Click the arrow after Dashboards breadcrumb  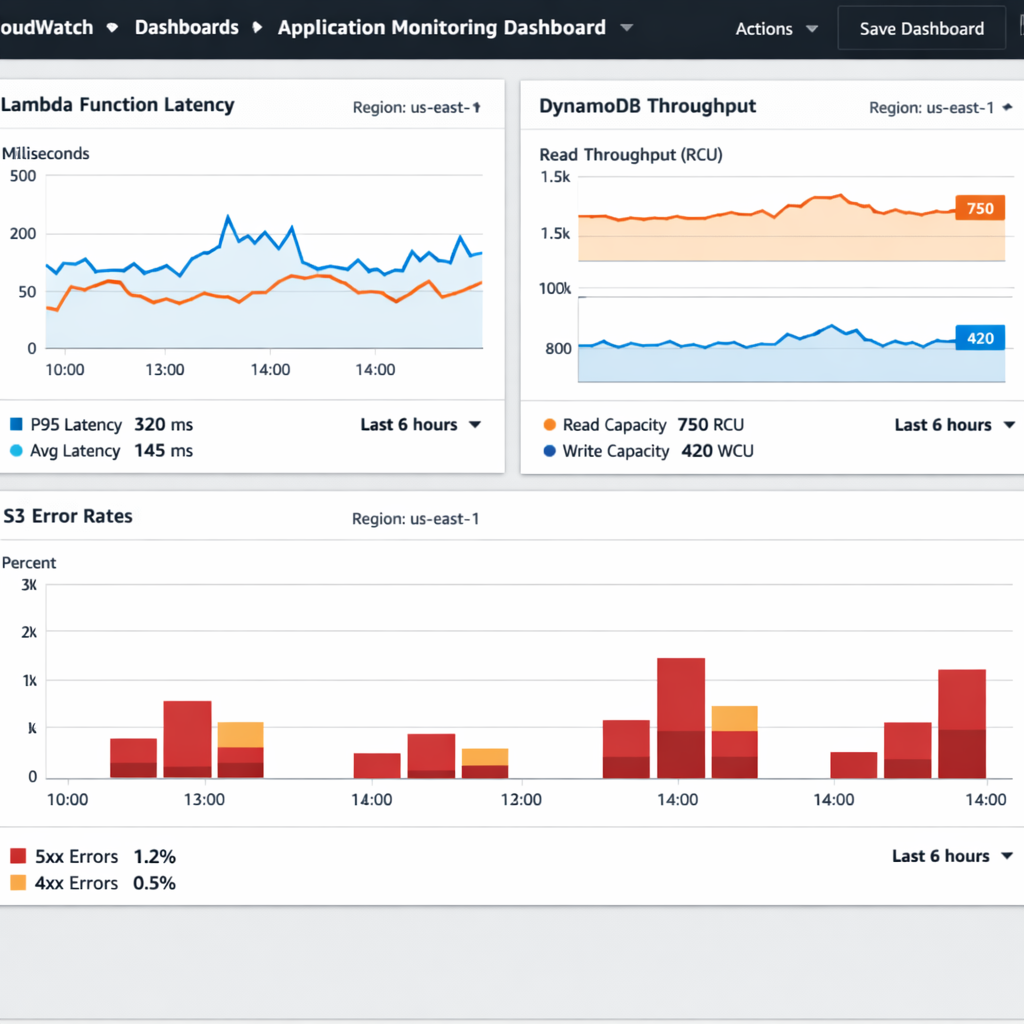257,27
